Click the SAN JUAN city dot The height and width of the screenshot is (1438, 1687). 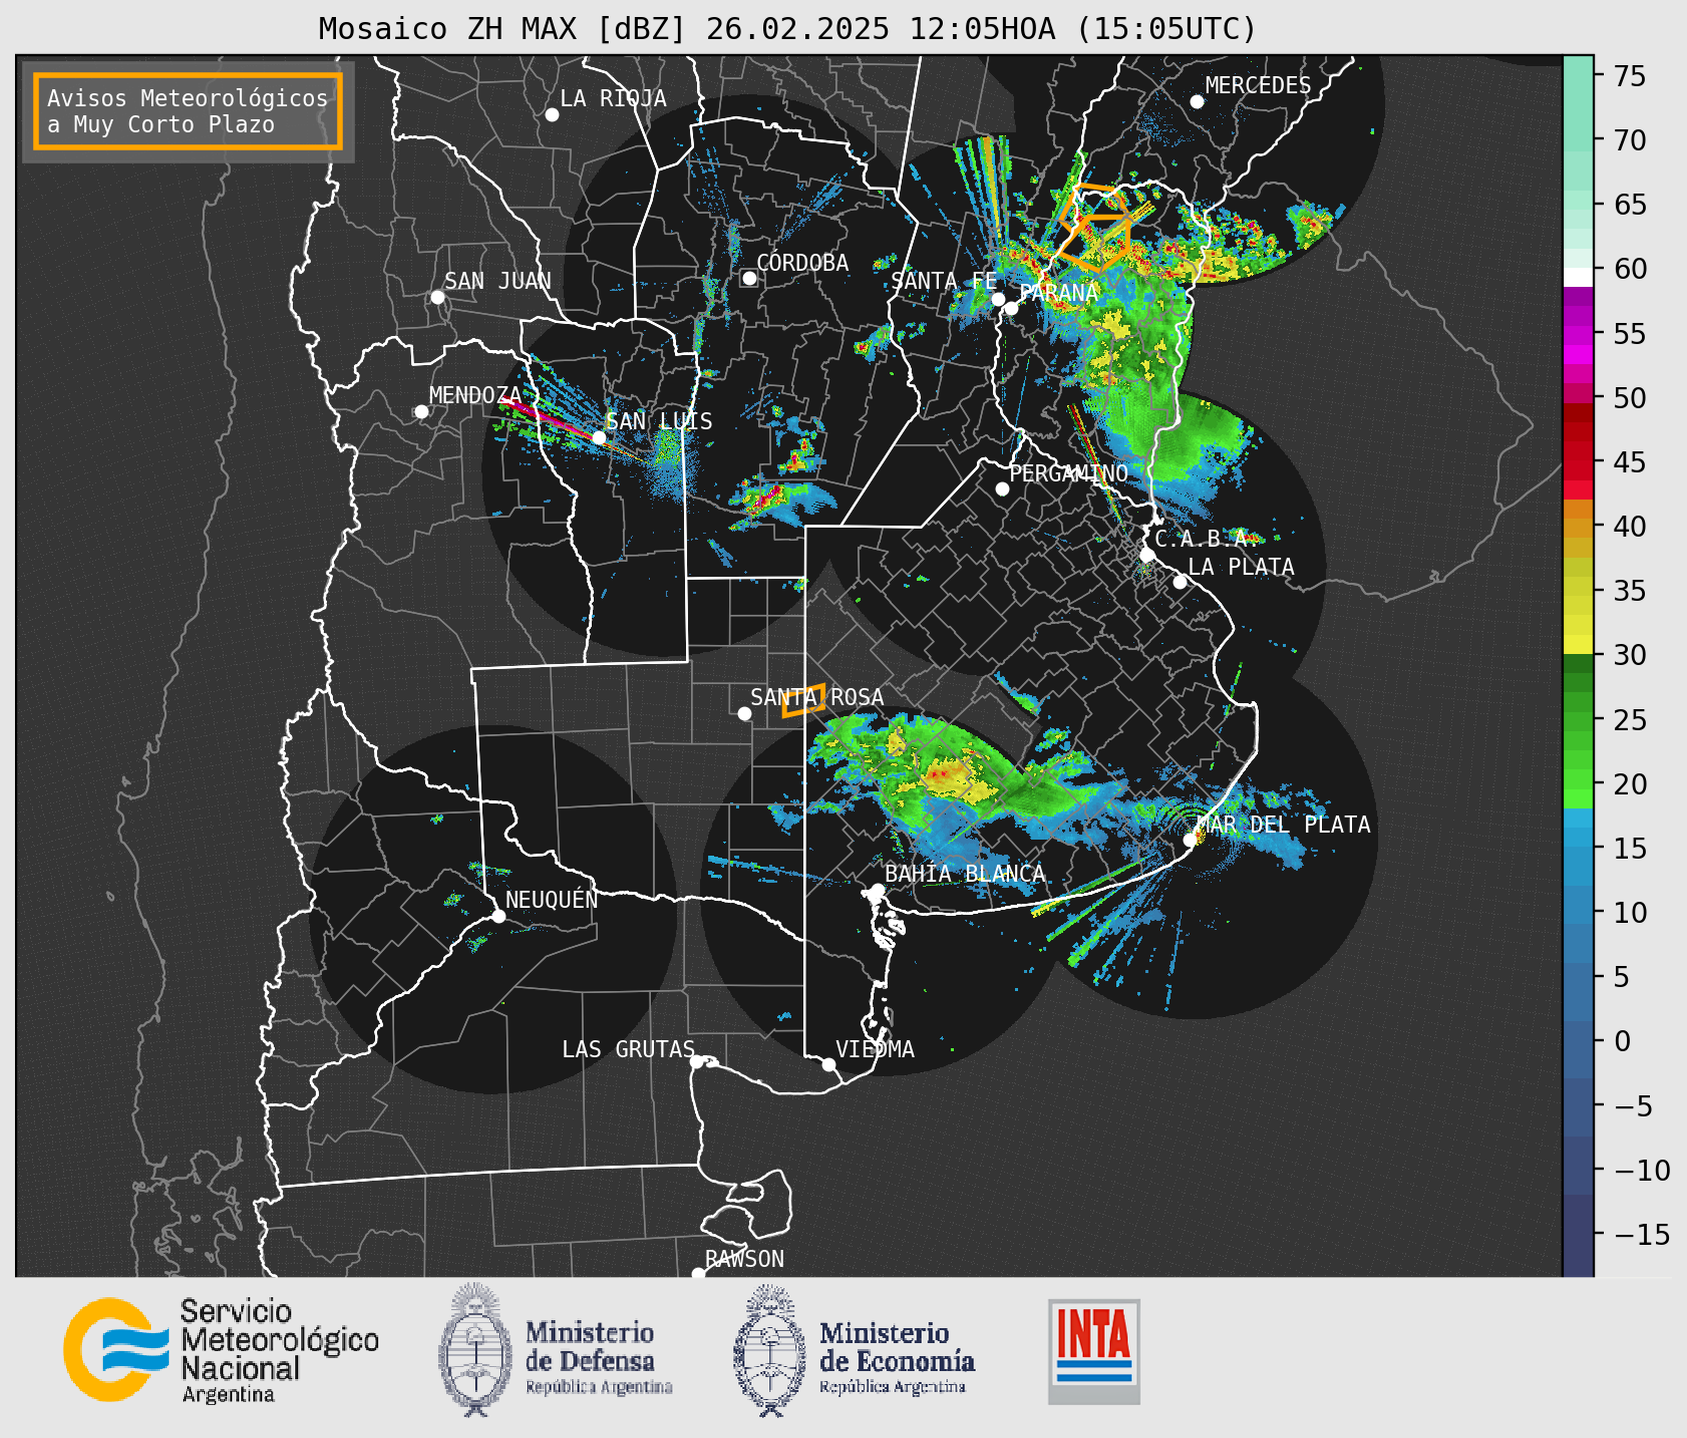(437, 297)
